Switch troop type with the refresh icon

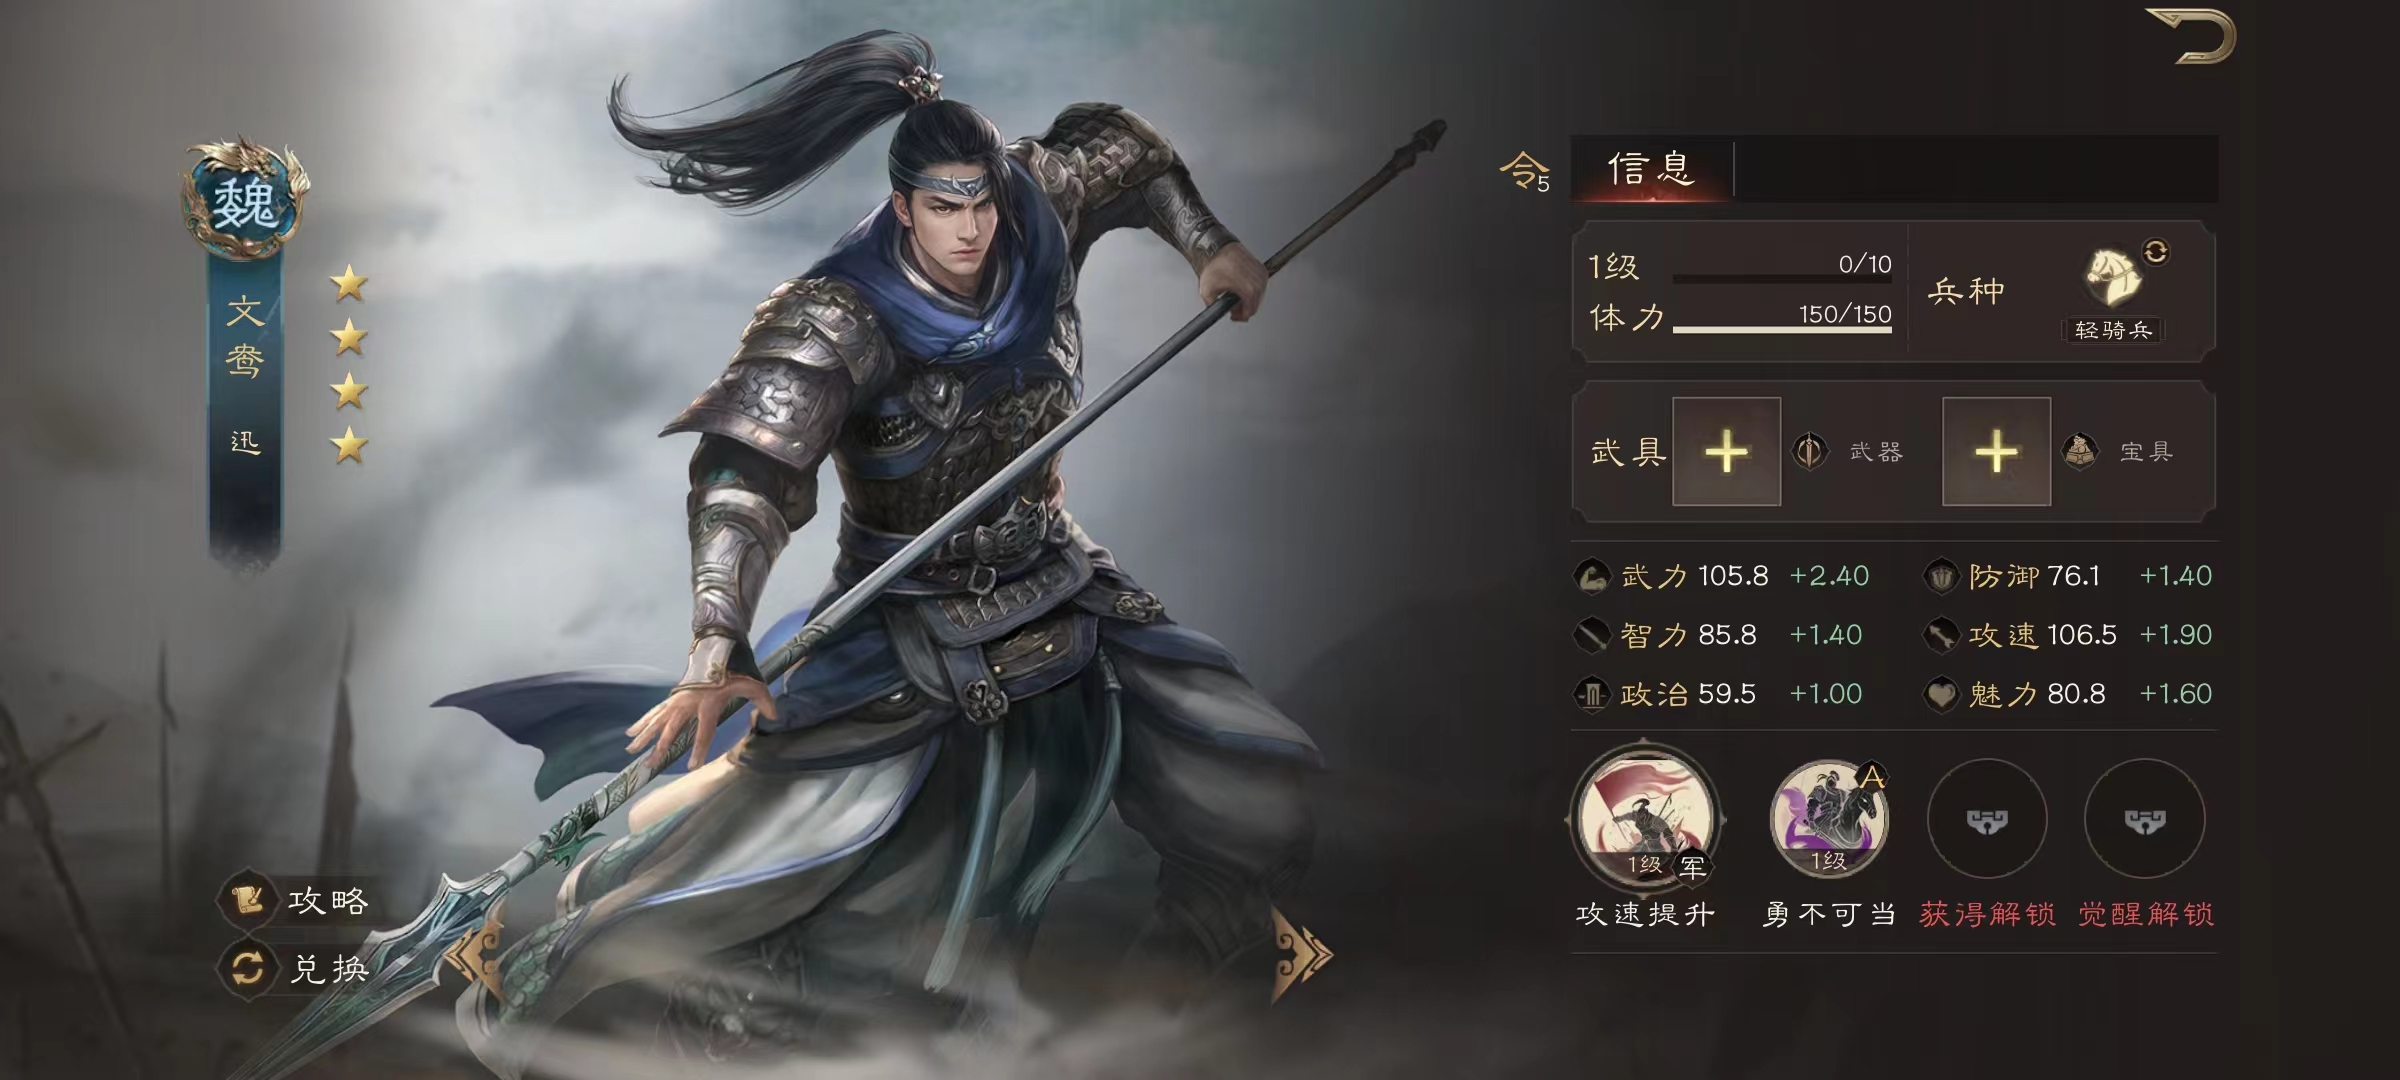click(x=2156, y=251)
